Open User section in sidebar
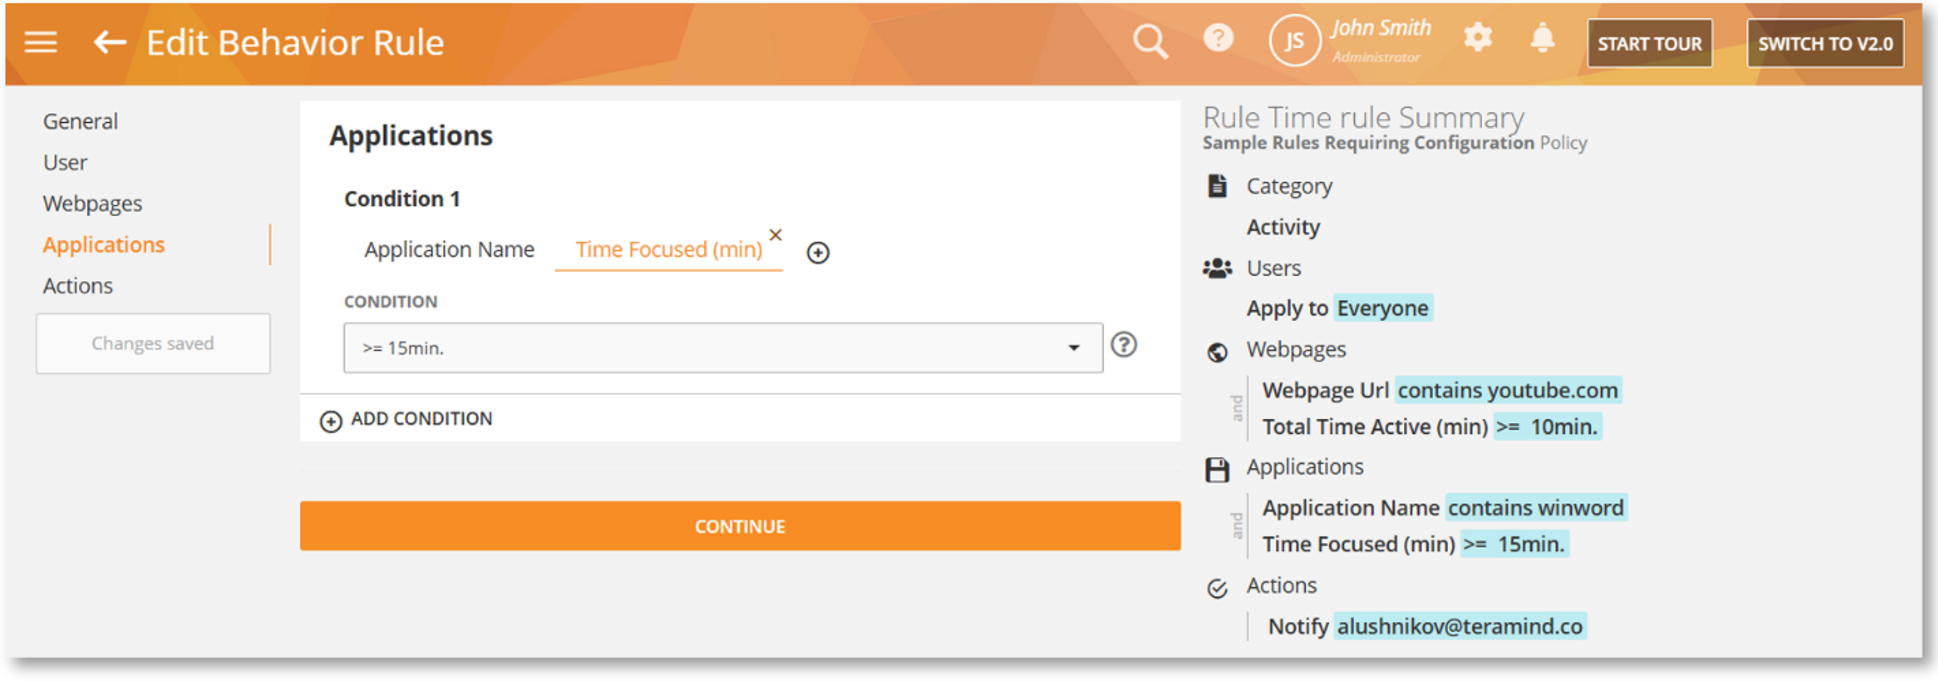The height and width of the screenshot is (682, 1938). click(x=65, y=162)
